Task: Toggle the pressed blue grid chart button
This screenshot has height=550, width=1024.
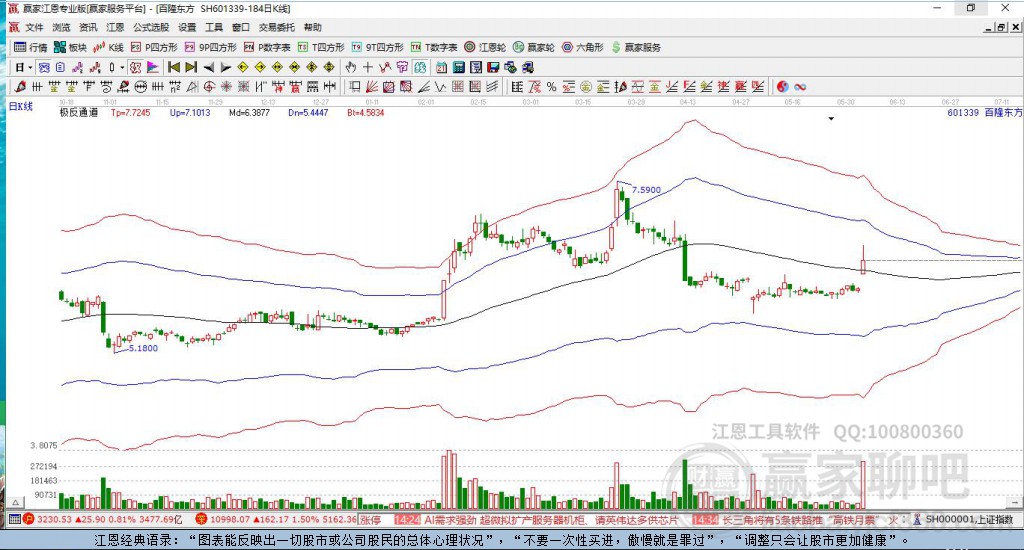Action: [x=43, y=67]
